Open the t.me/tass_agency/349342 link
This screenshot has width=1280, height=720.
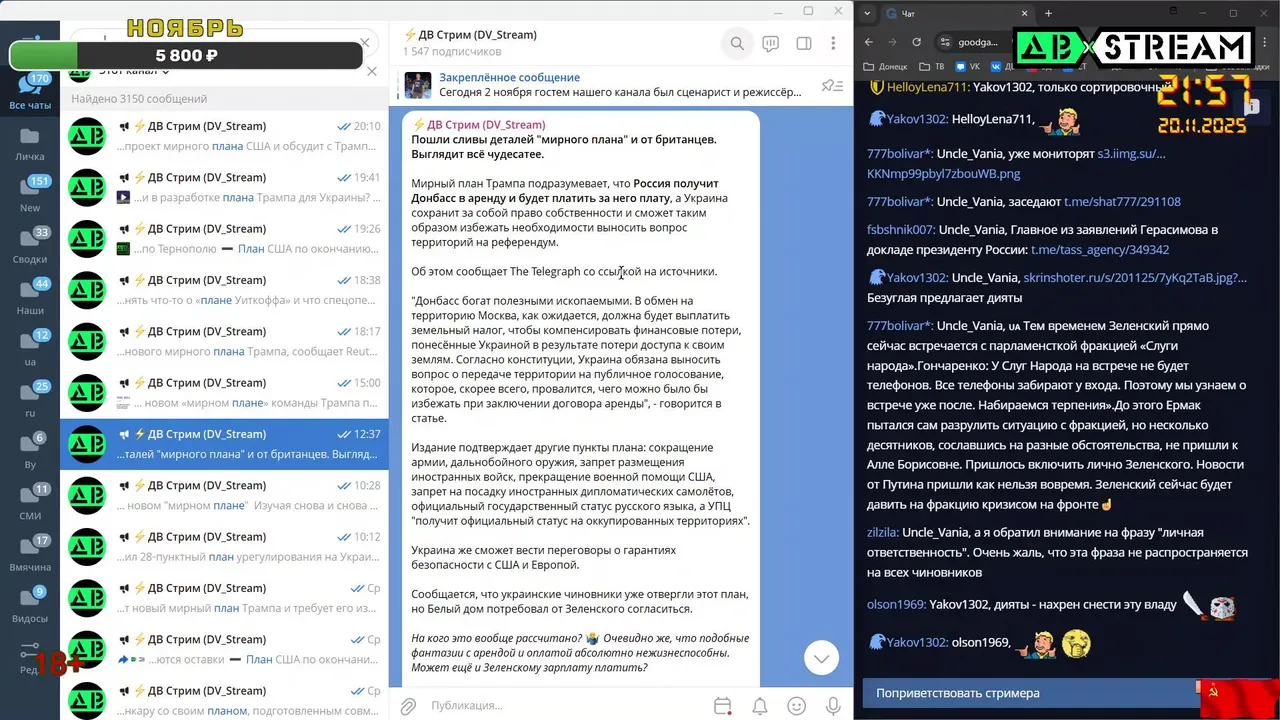coord(1100,249)
